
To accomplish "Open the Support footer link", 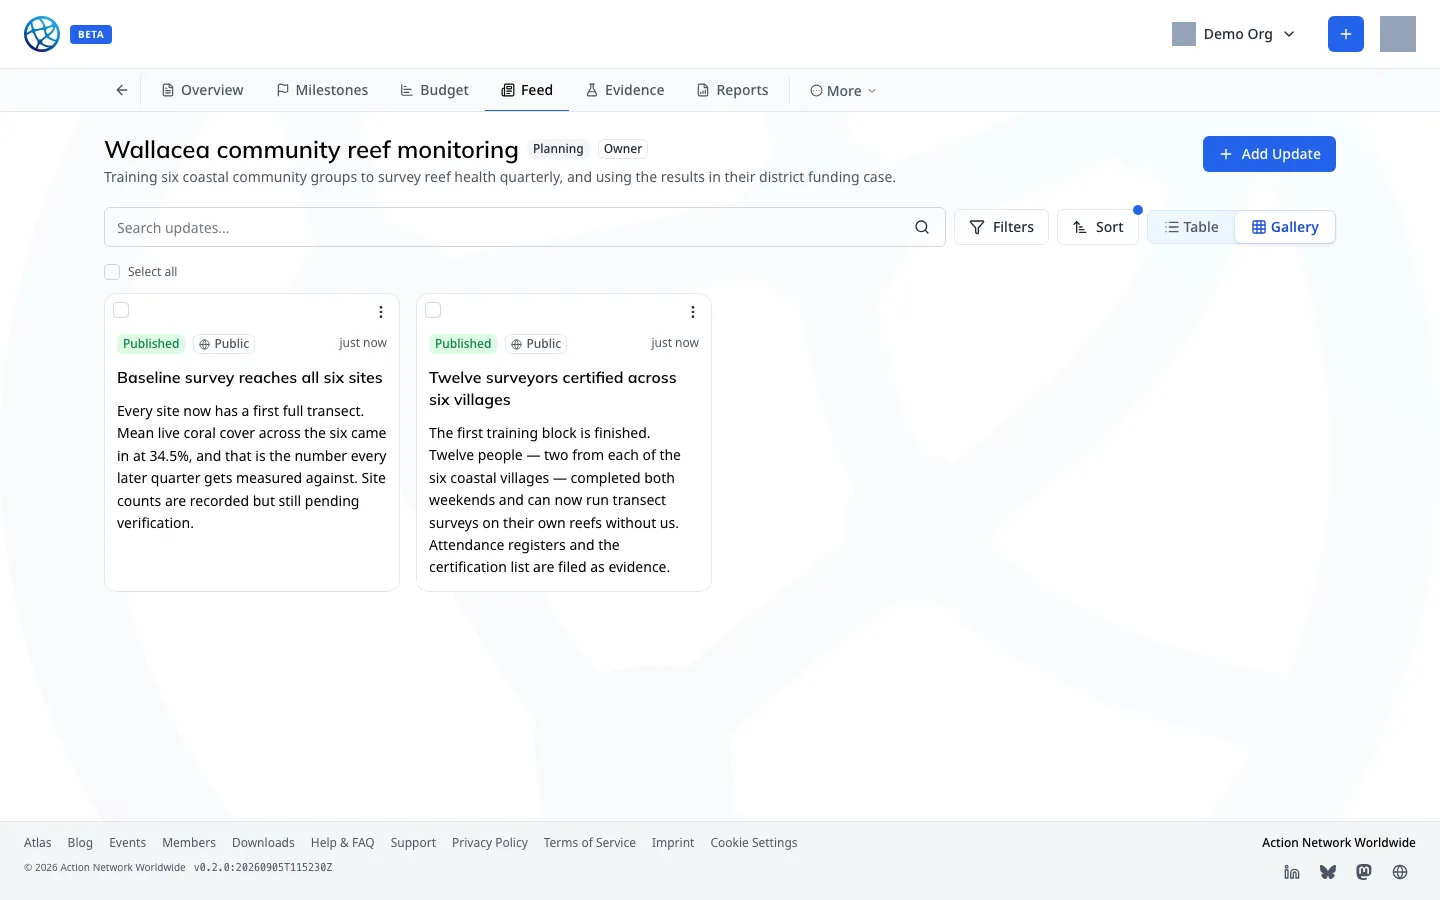I will (x=413, y=843).
